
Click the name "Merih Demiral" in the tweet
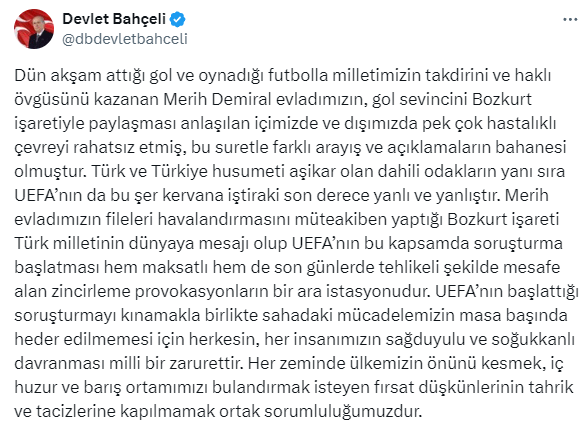[217, 100]
